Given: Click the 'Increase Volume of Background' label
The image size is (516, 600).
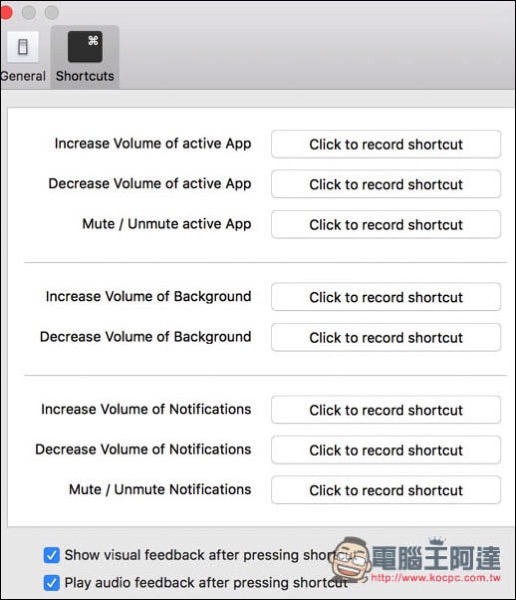Looking at the screenshot, I should (x=149, y=297).
